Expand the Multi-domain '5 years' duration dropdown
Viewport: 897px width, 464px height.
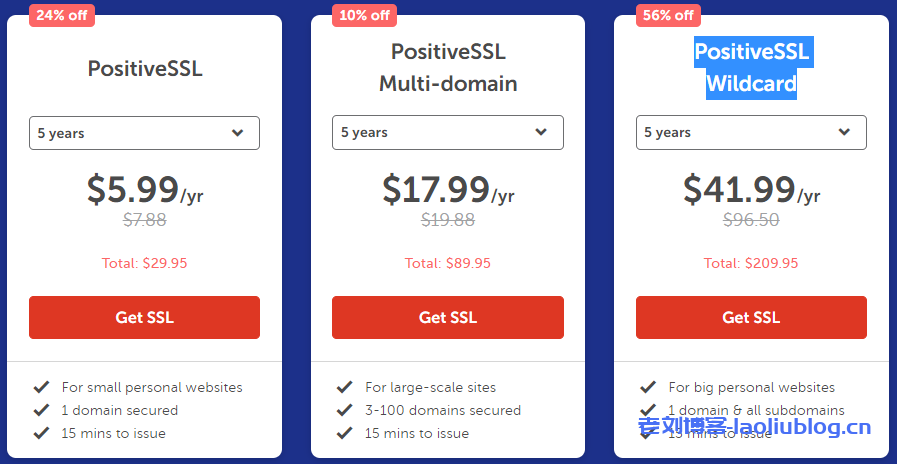coord(447,132)
